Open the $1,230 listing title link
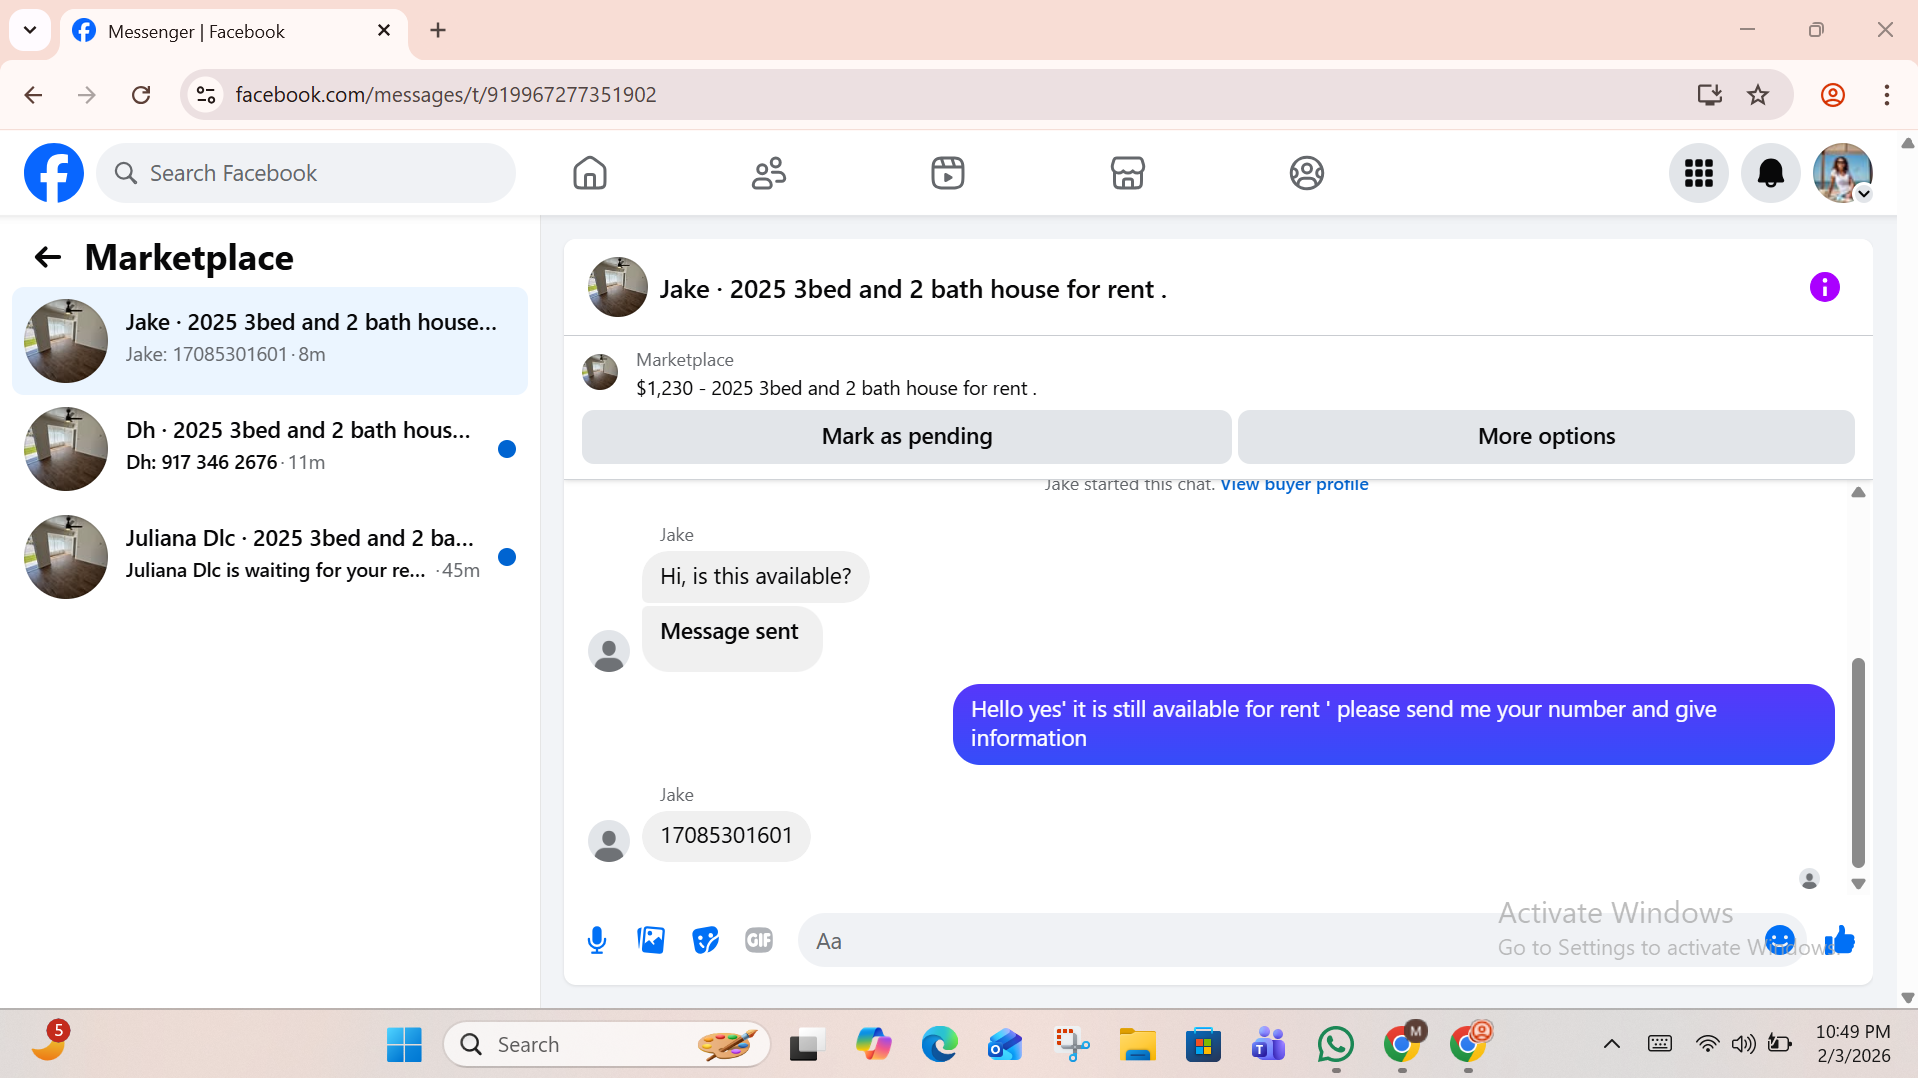 tap(836, 388)
